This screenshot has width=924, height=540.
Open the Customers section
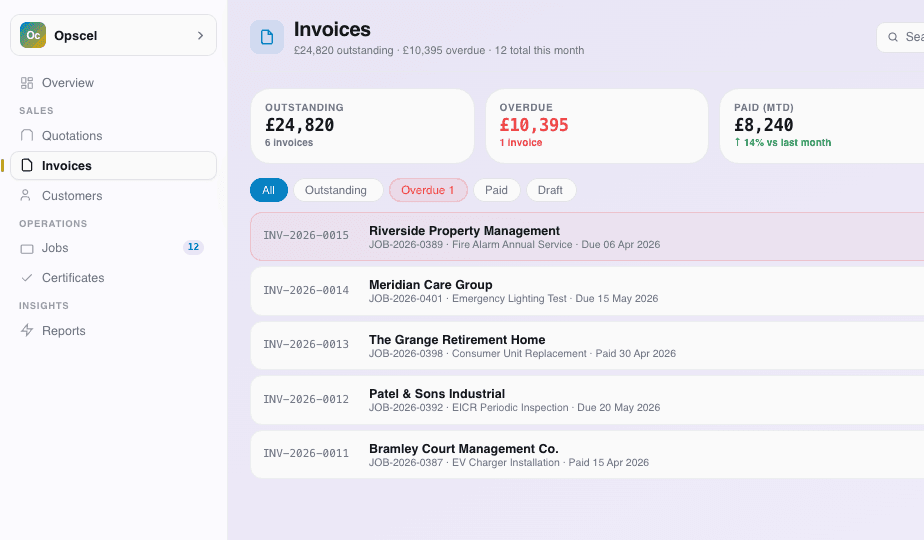tap(72, 196)
